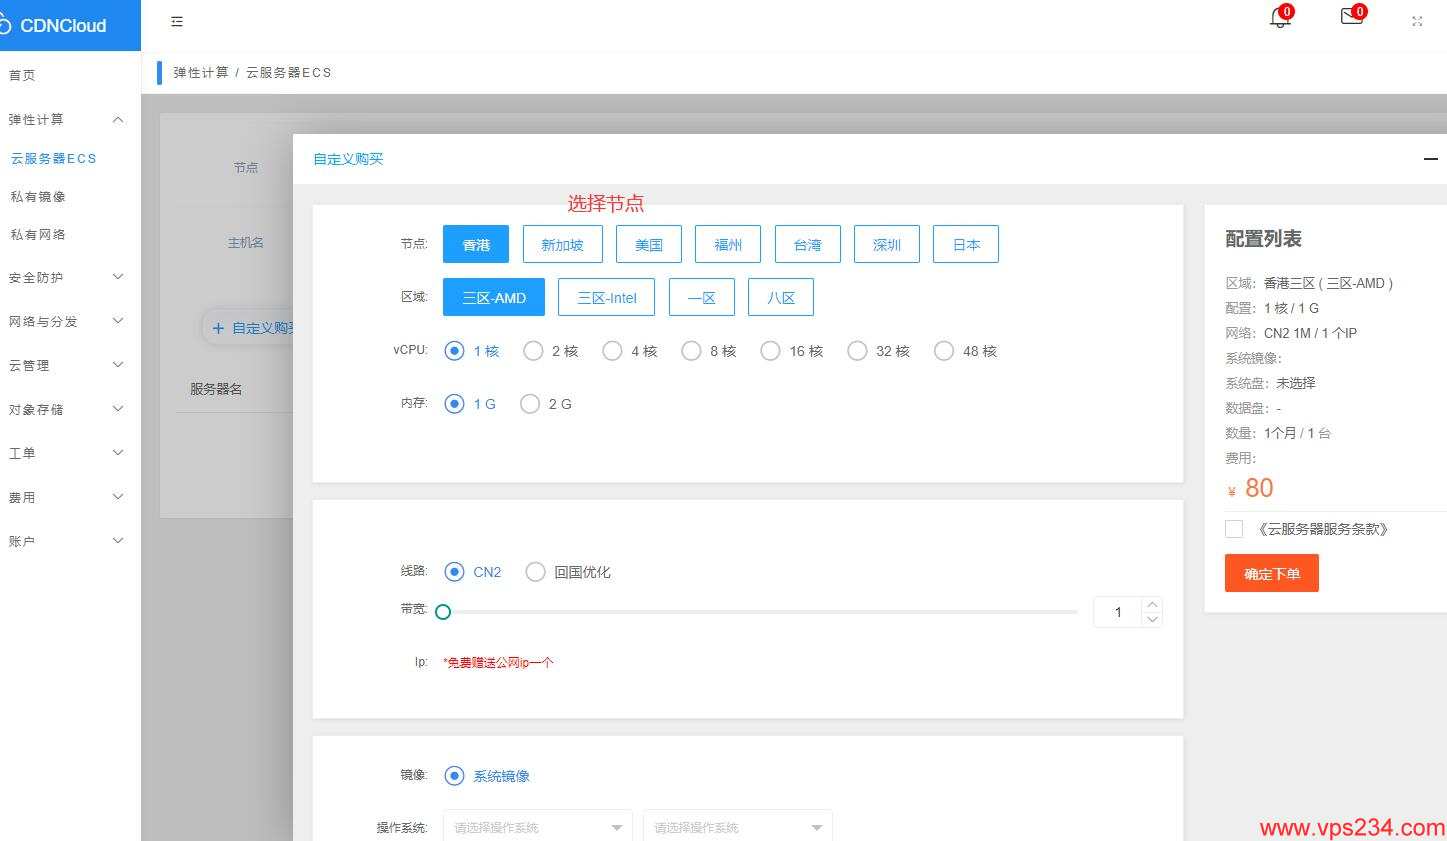Select the CN2 line option
This screenshot has width=1447, height=841.
(473, 572)
